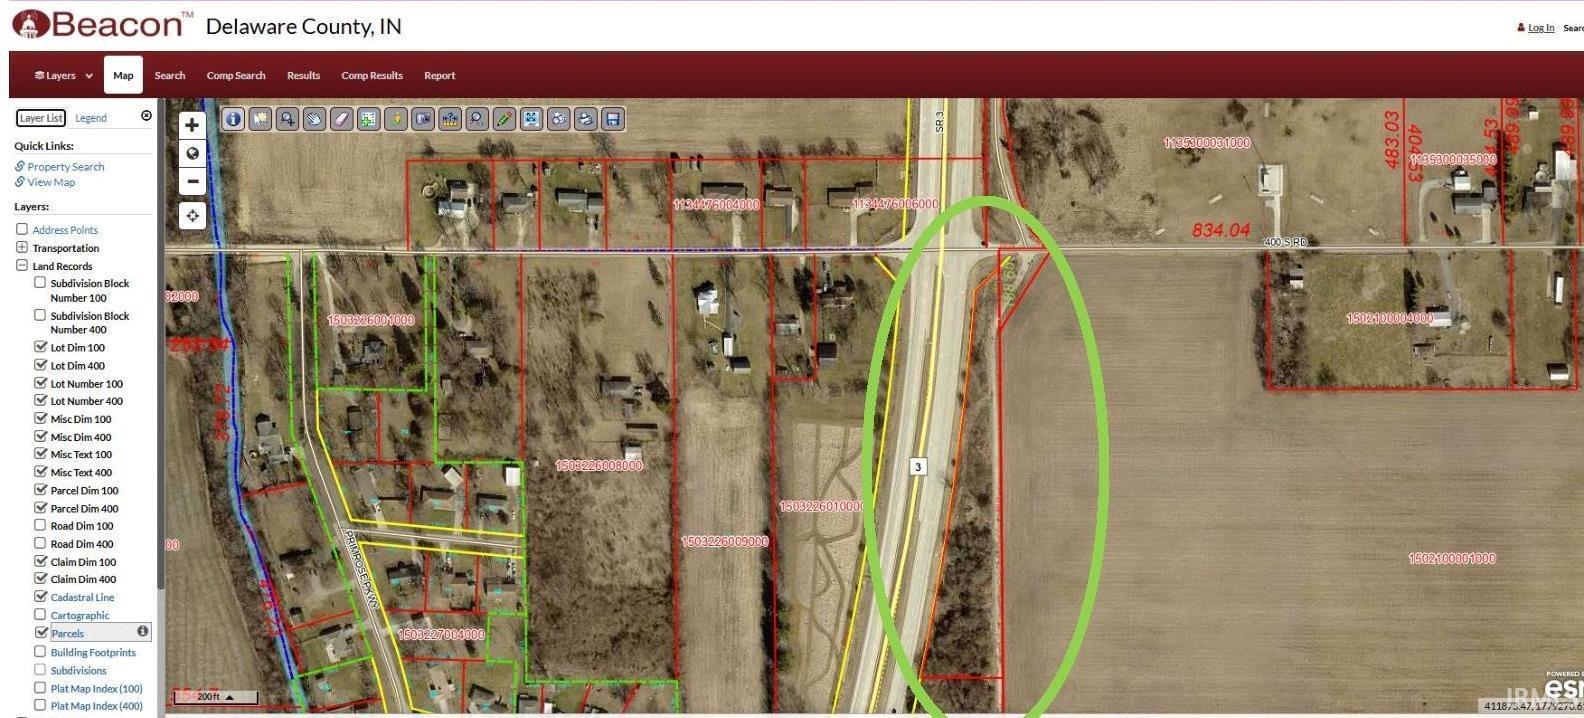Select the measure distance tool
1584x718 pixels.
(x=450, y=119)
